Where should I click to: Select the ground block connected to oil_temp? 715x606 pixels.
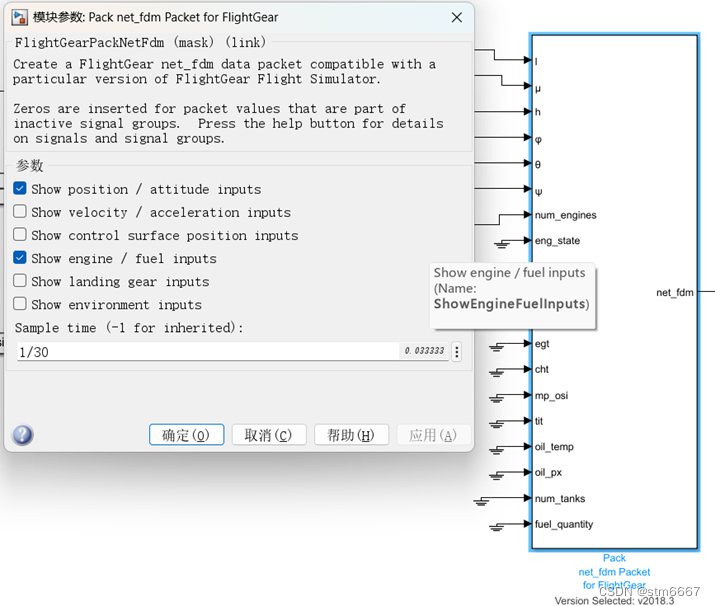[496, 451]
